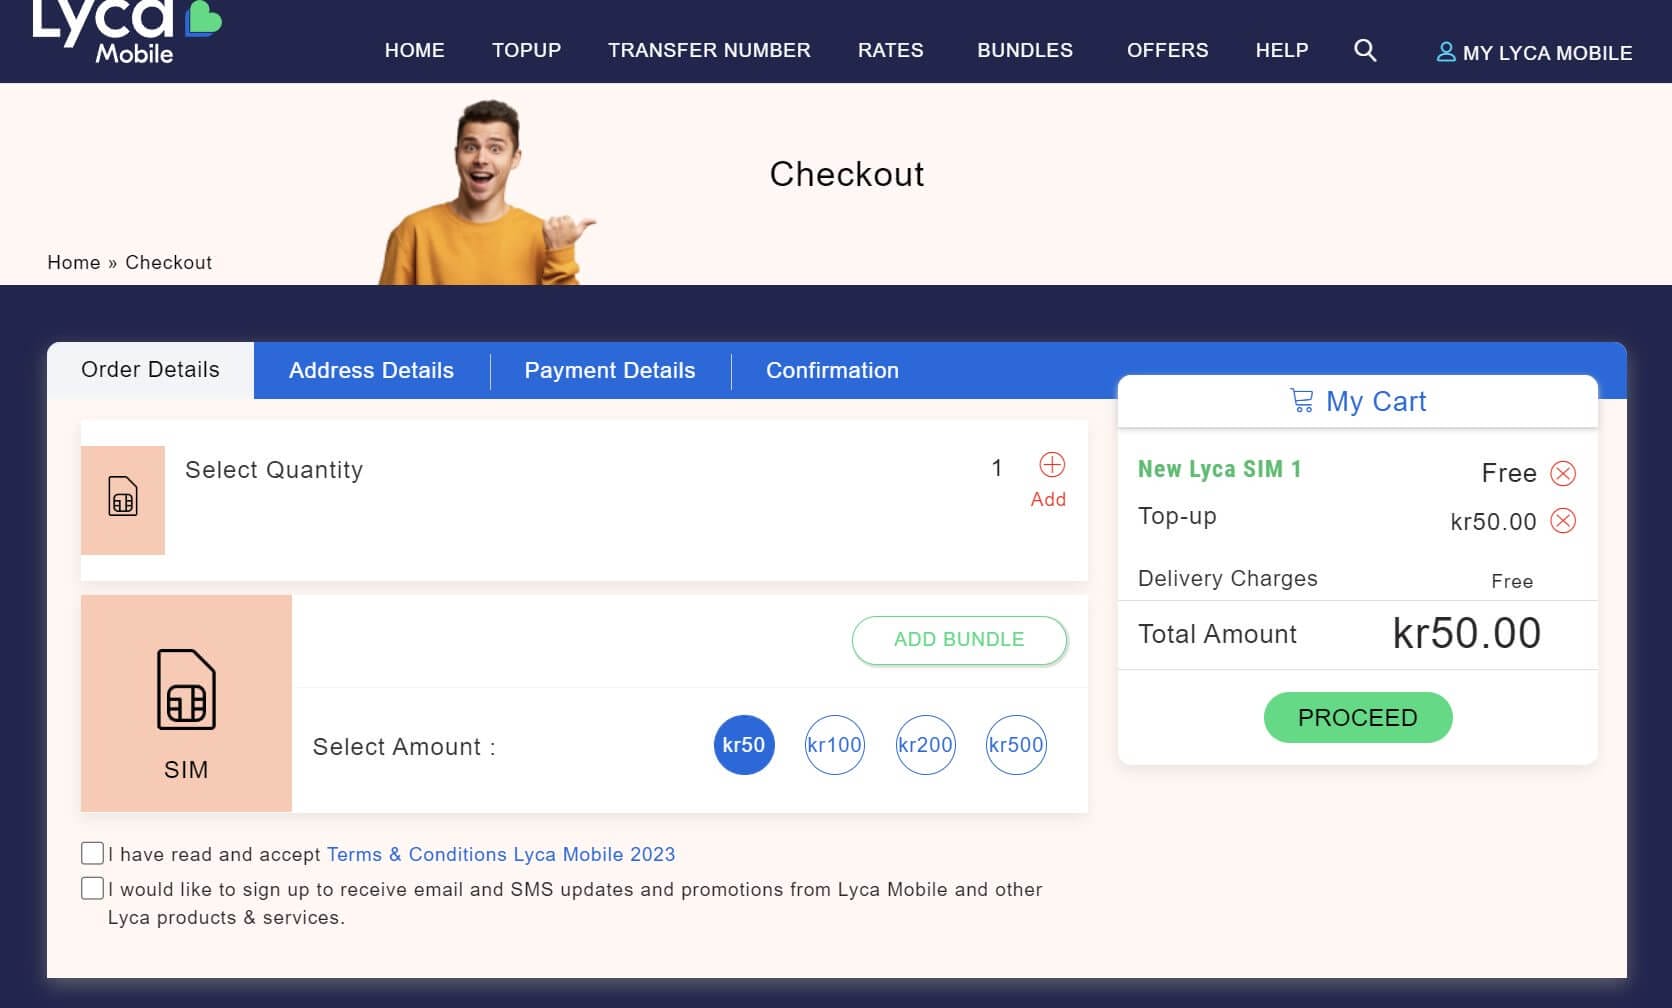Open Terms & Conditions Lyca Mobile 2023 link
Image resolution: width=1672 pixels, height=1008 pixels.
pos(501,854)
